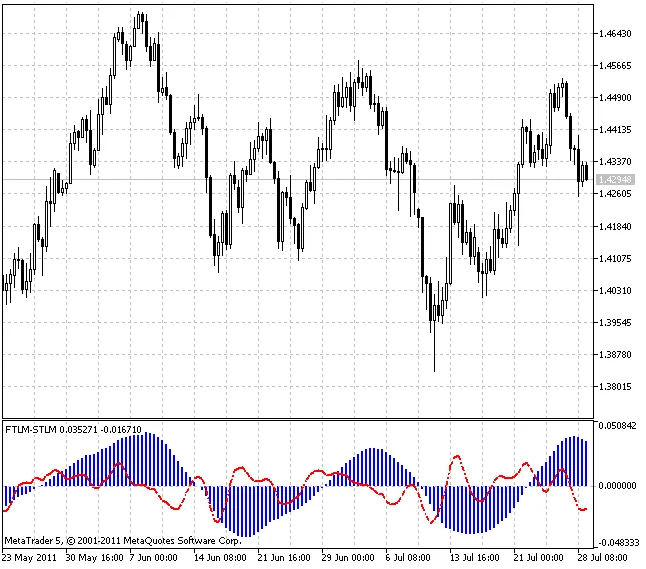Click the horizontal gray current-price line
Image resolution: width=646 pixels, height=569 pixels.
tap(297, 179)
